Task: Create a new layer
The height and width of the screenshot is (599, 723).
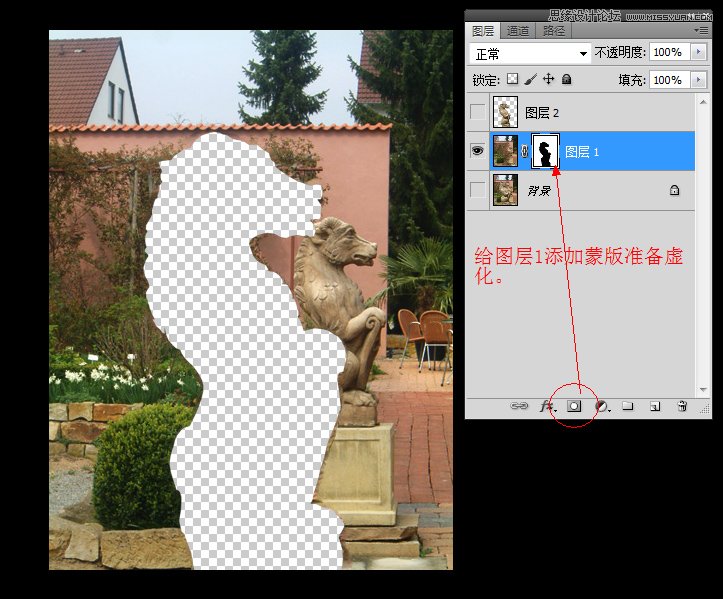Action: 655,406
